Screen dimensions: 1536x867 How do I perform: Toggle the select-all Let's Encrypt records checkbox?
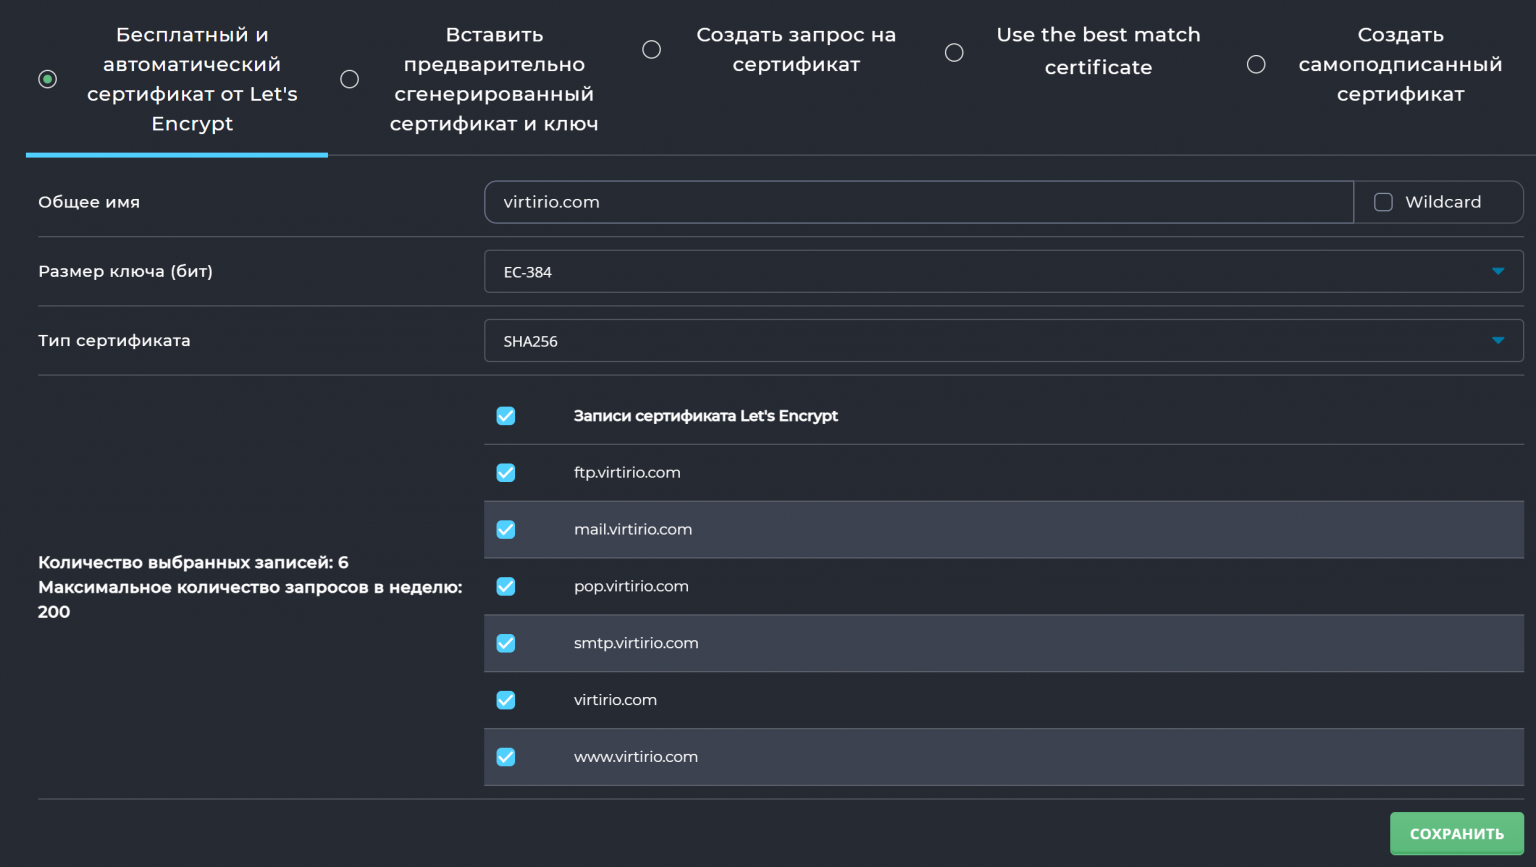tap(506, 416)
